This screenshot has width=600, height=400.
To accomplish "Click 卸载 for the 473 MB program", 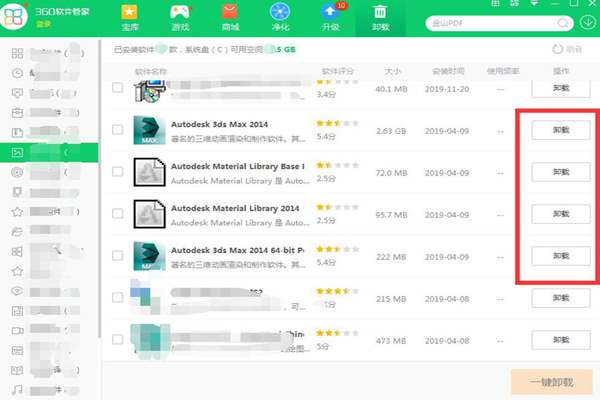I will pos(561,340).
